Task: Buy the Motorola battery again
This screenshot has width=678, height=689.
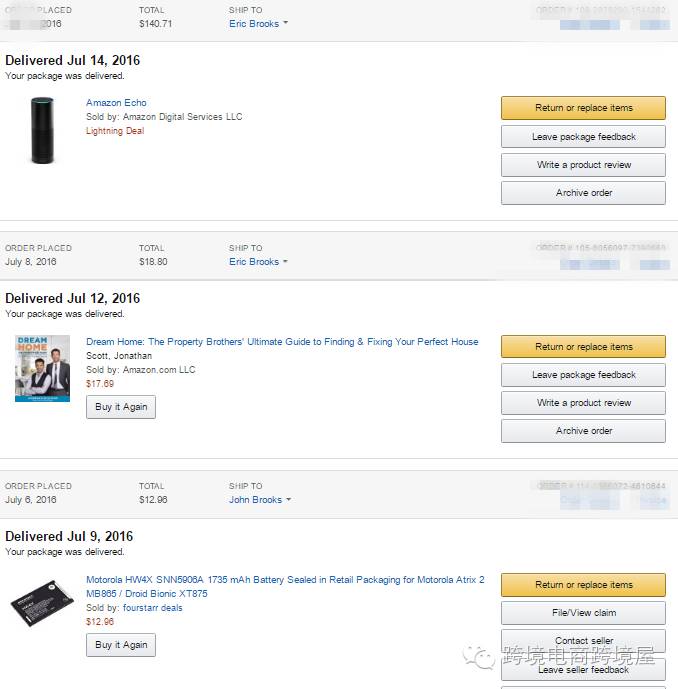Action: point(121,645)
